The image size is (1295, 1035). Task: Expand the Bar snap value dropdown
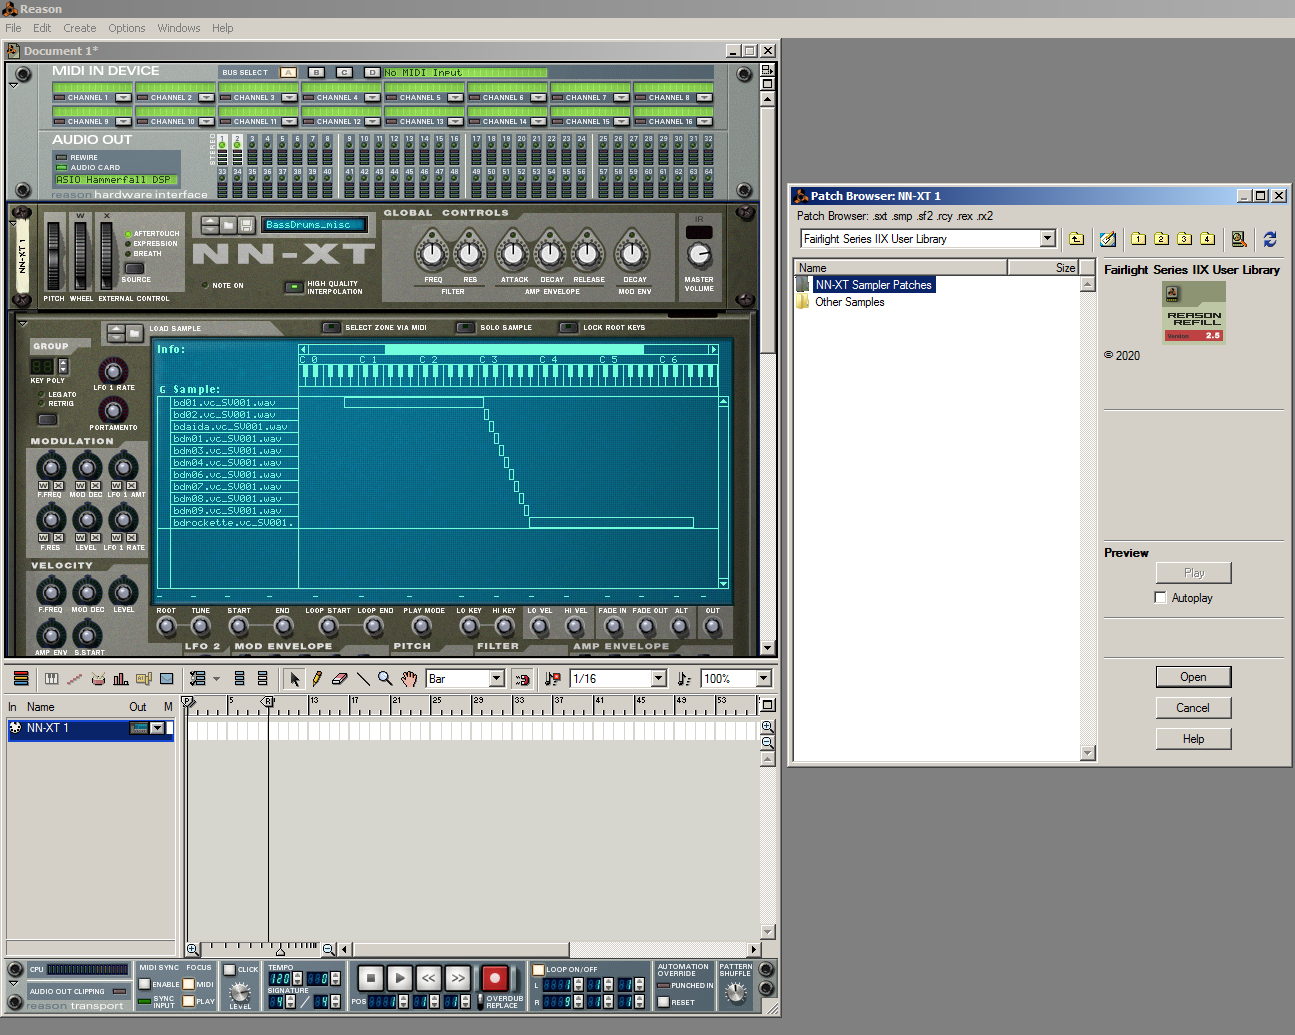click(496, 679)
